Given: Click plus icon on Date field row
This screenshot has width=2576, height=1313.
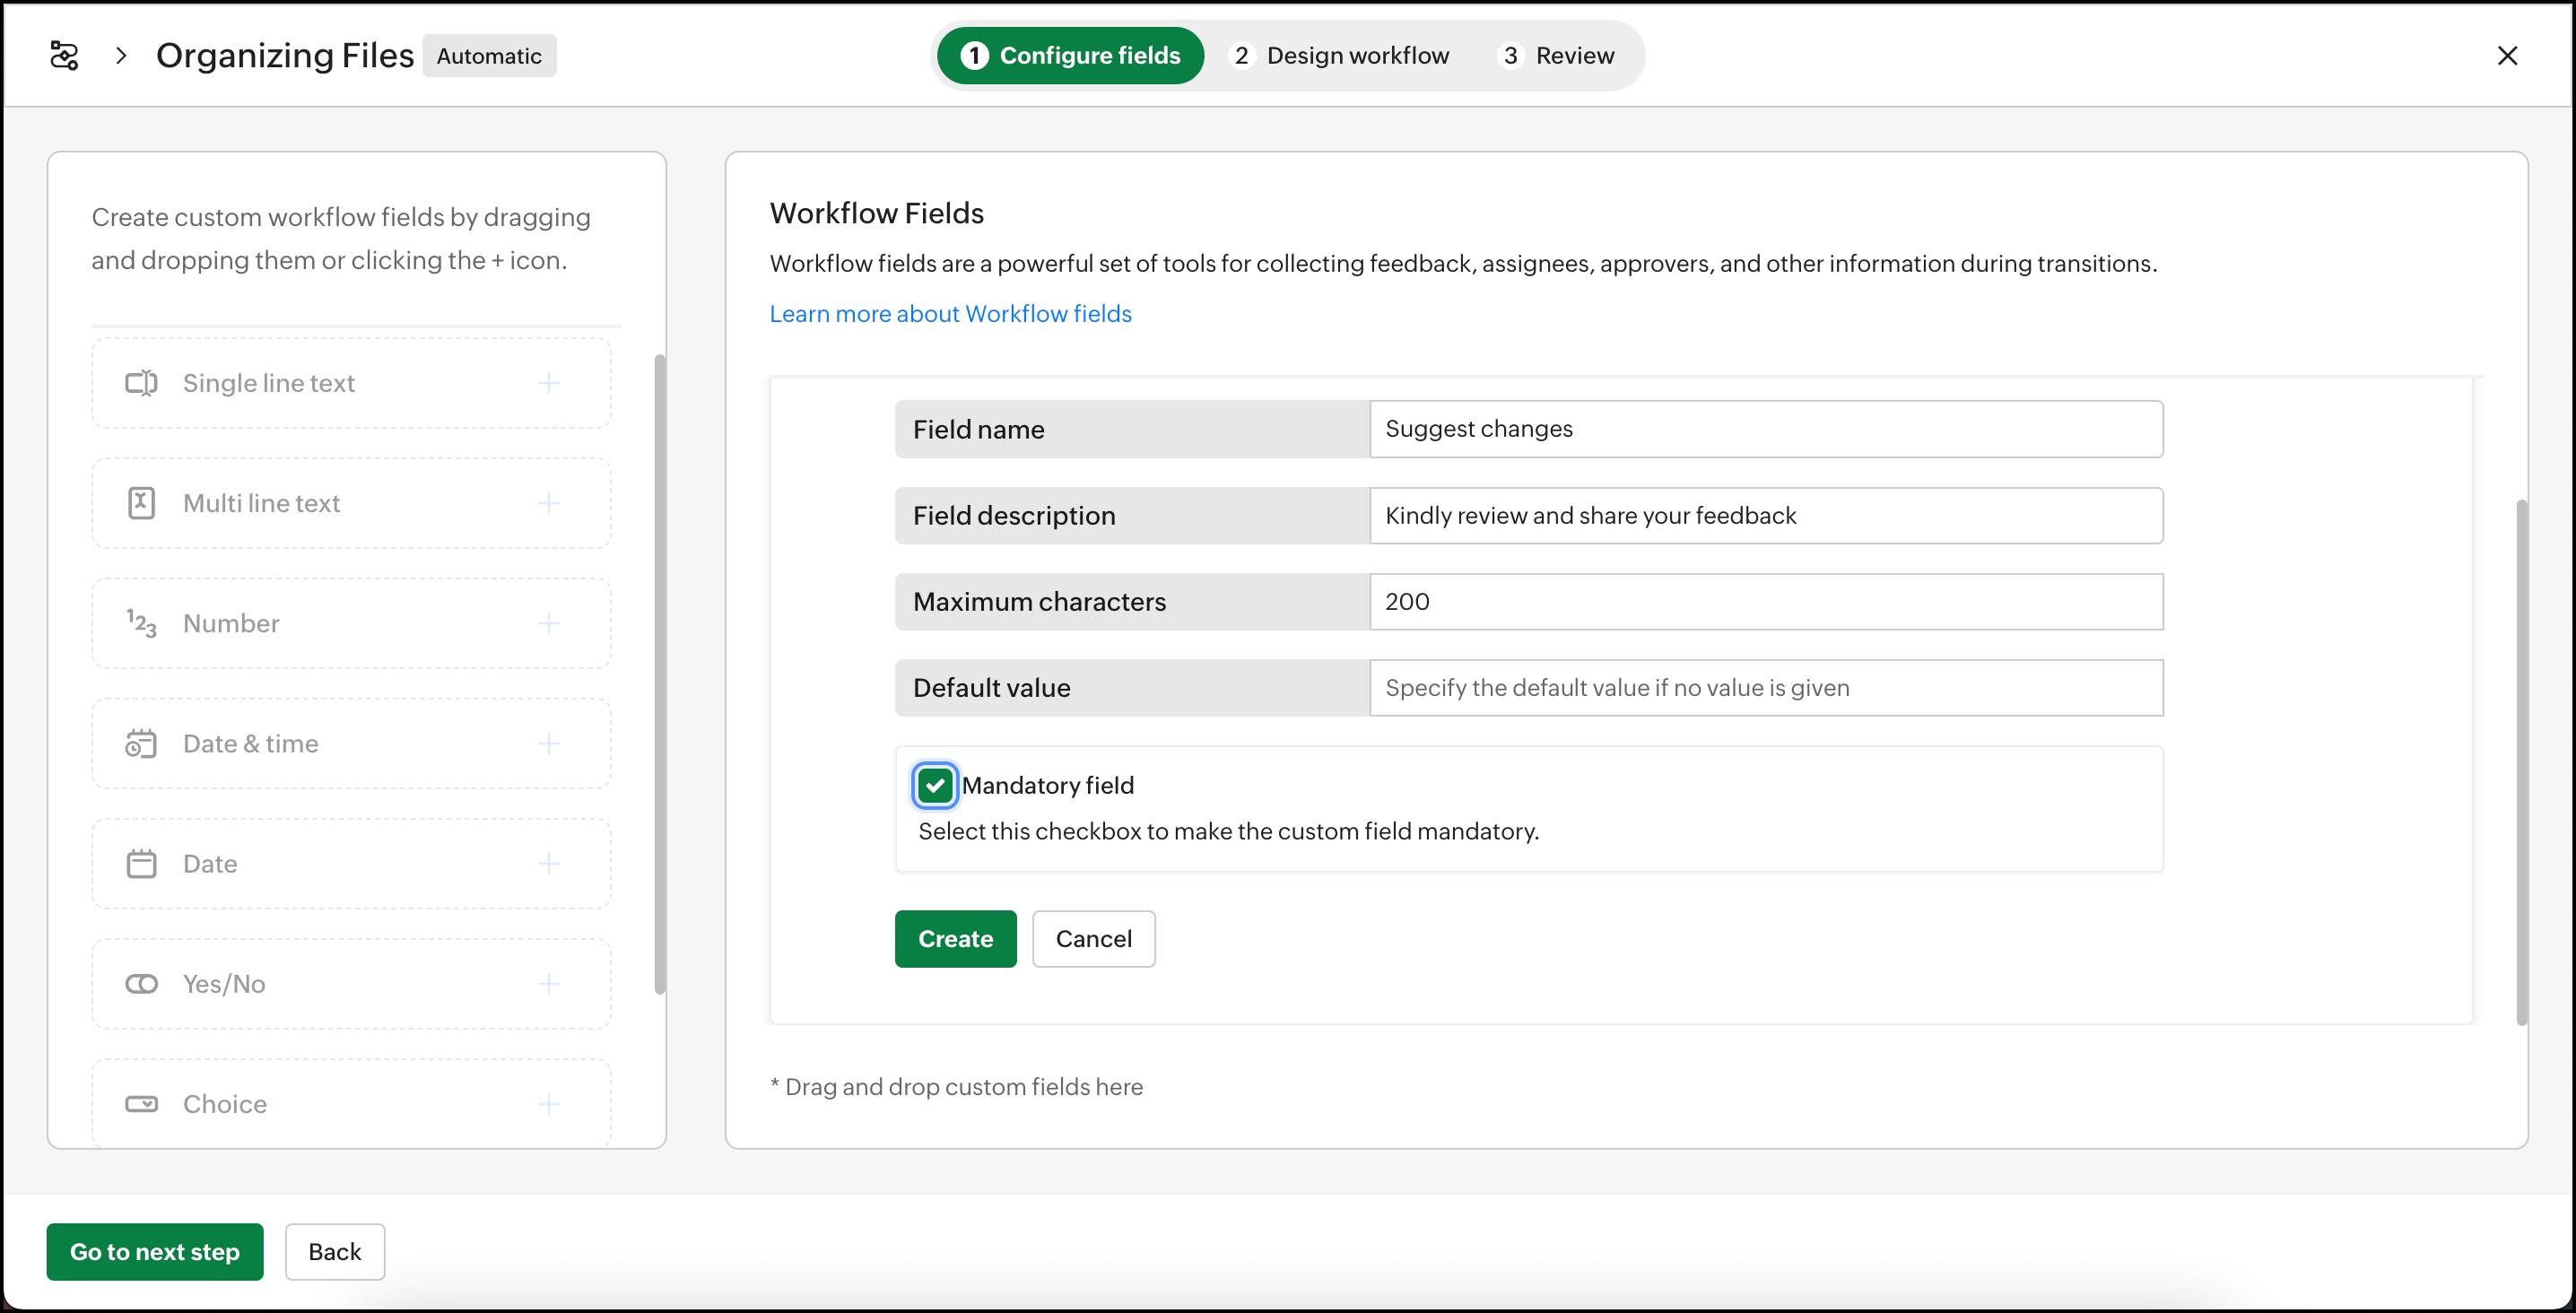Looking at the screenshot, I should coord(549,863).
